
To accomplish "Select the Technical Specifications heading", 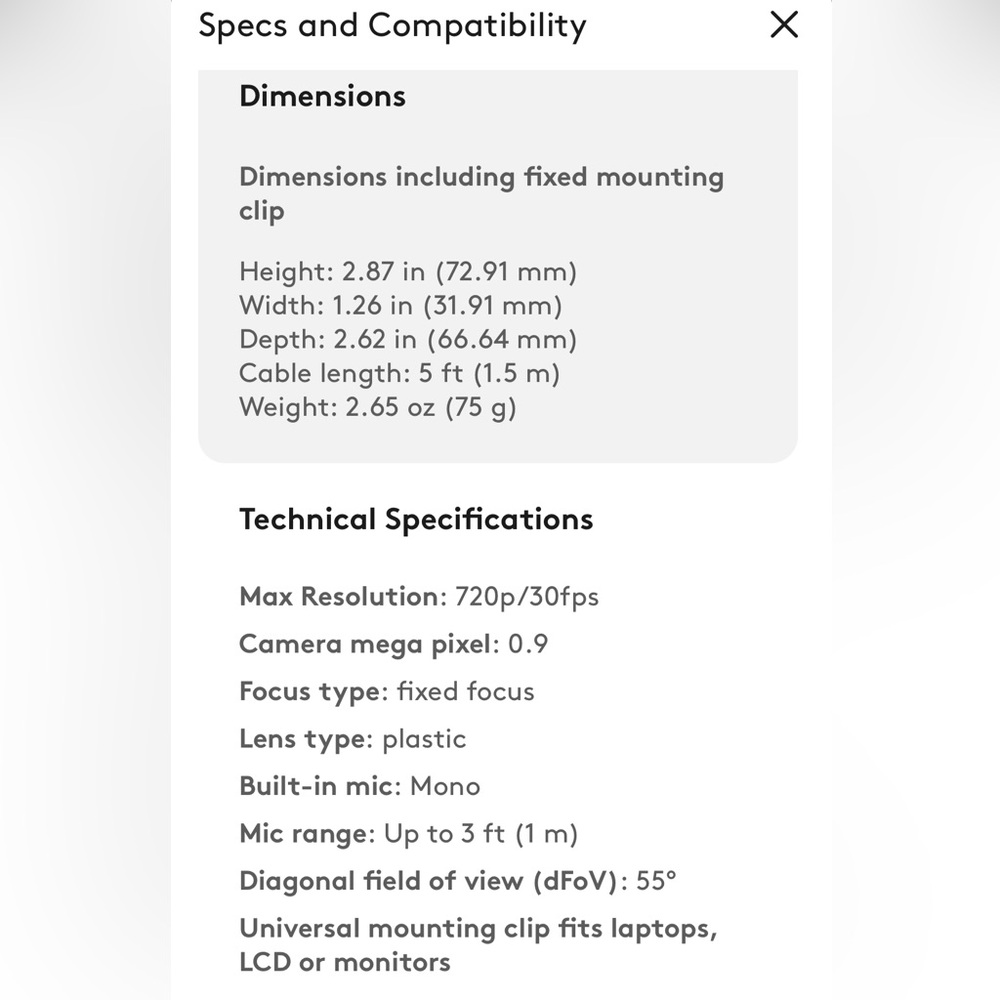I will click(416, 519).
